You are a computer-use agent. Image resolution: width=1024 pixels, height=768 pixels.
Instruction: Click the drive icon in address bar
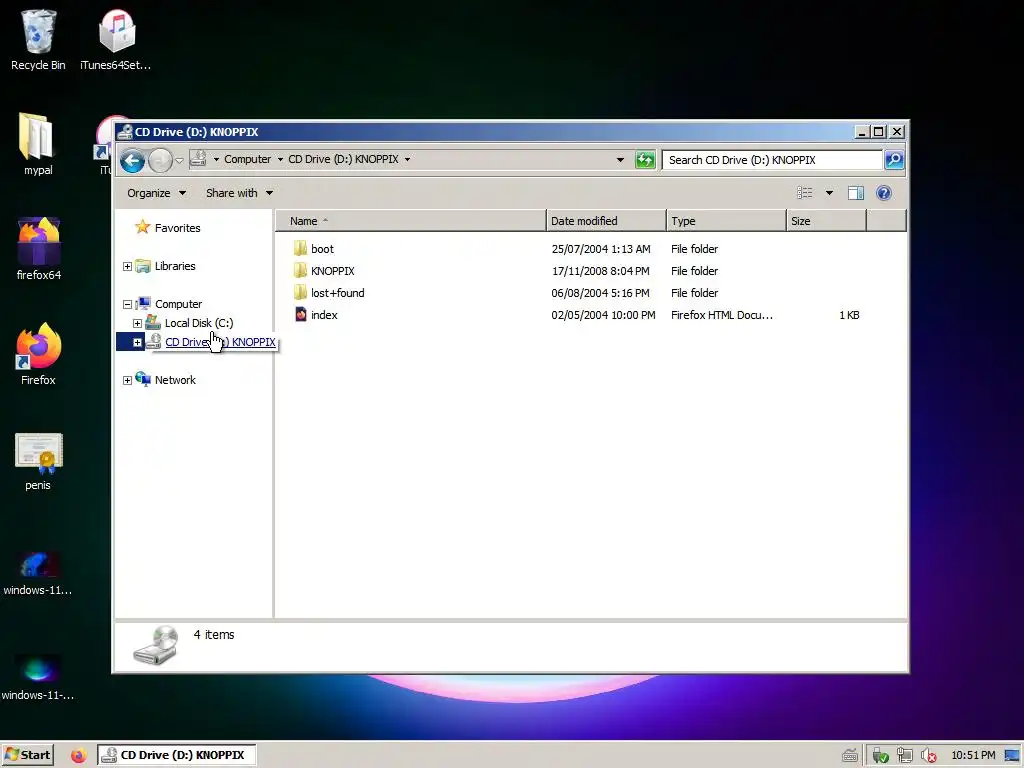click(199, 159)
